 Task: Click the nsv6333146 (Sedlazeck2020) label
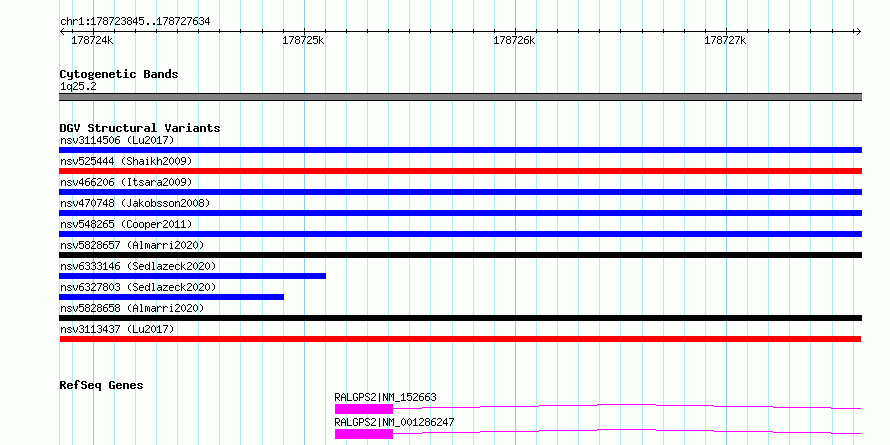[x=138, y=266]
